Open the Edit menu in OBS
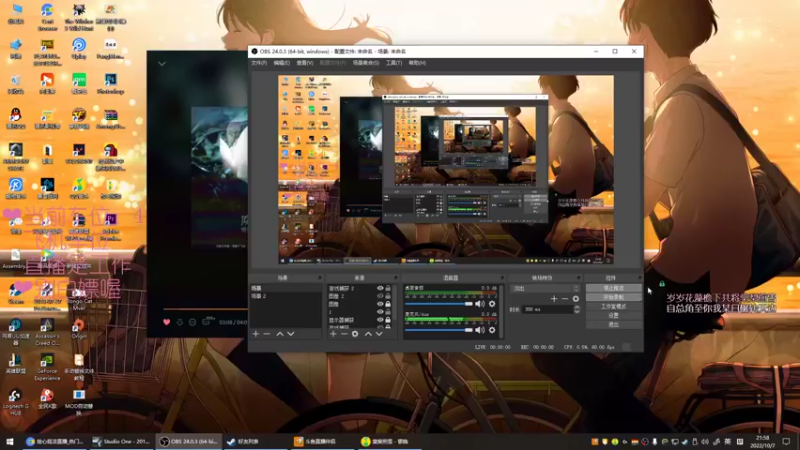The image size is (800, 450). click(x=282, y=63)
